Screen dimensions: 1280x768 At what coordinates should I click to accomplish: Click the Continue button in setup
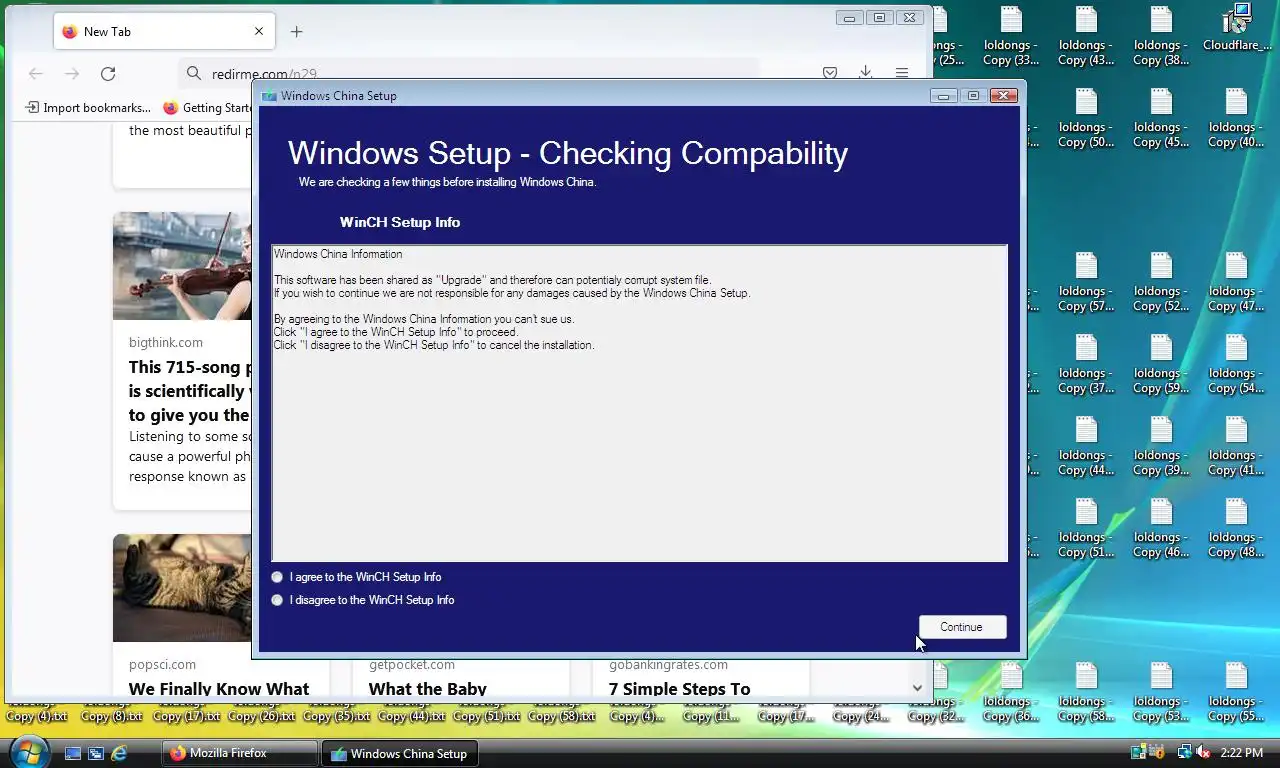coord(962,627)
